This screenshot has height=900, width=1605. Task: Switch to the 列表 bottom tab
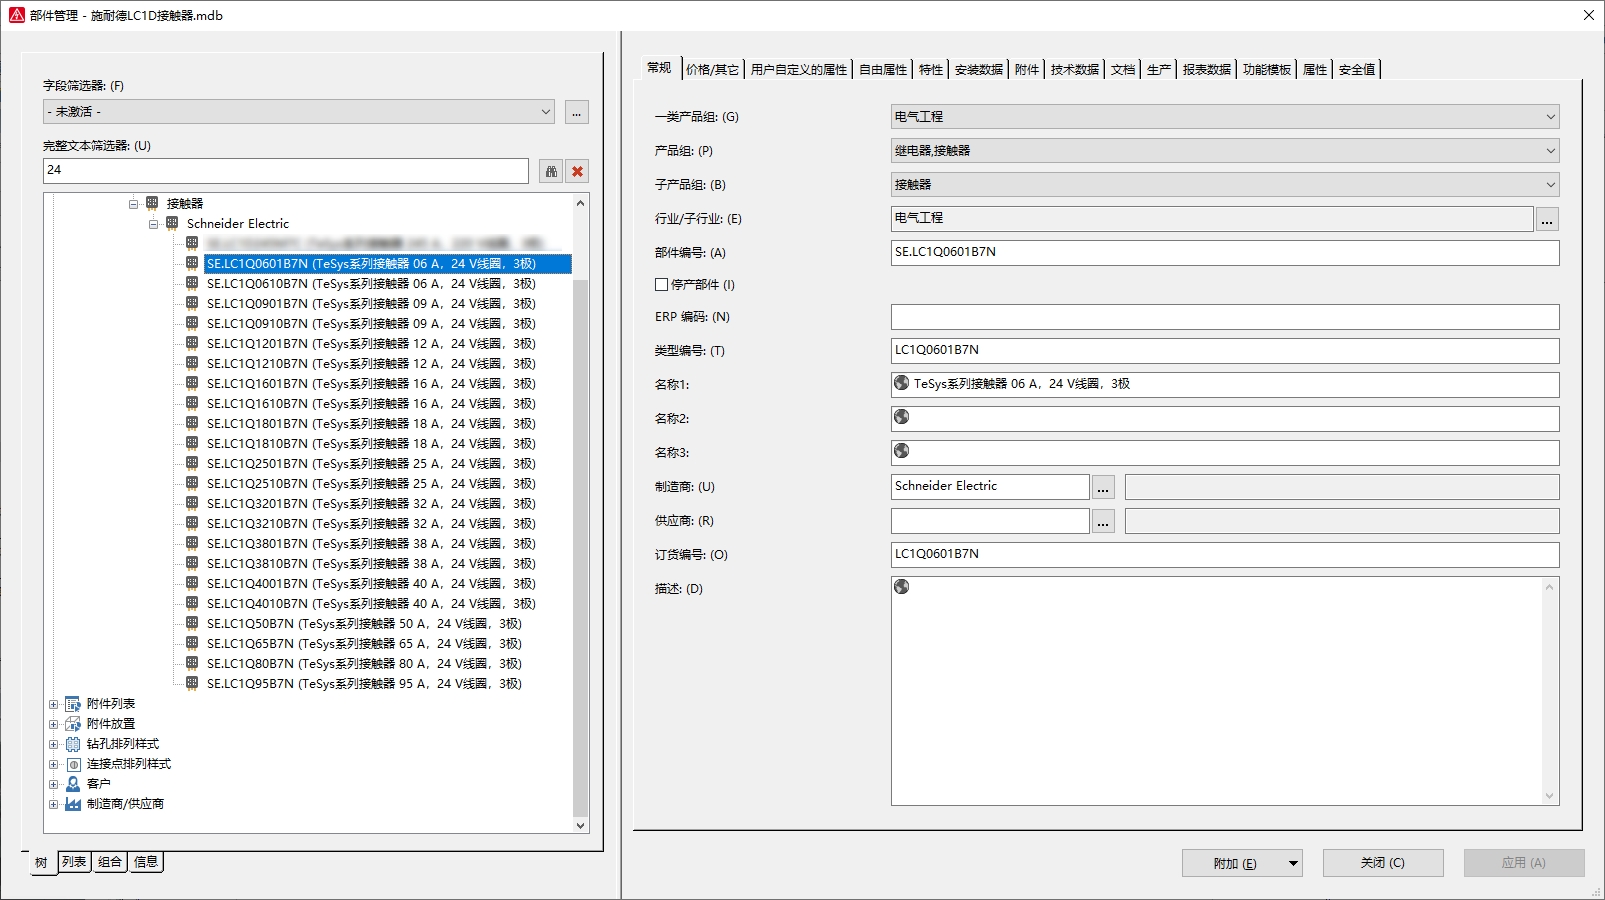tap(74, 862)
